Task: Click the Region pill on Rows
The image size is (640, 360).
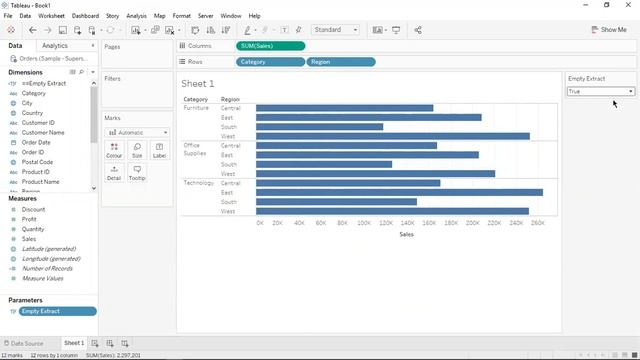Action: pyautogui.click(x=341, y=62)
